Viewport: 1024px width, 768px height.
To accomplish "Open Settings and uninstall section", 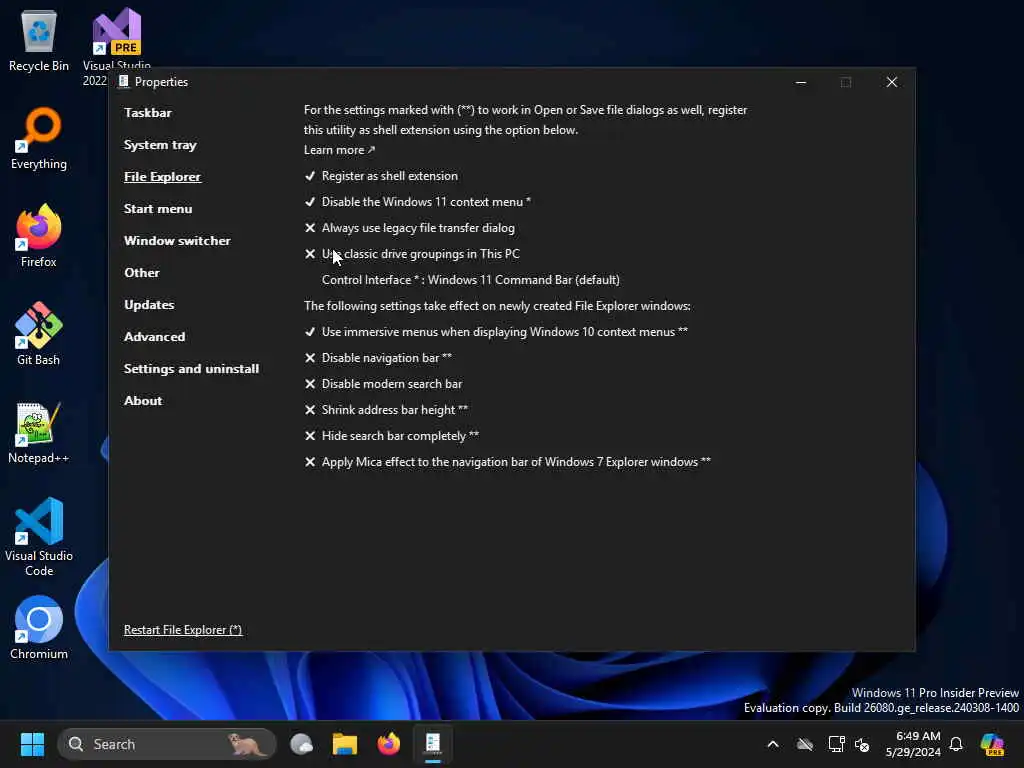I will pos(191,368).
